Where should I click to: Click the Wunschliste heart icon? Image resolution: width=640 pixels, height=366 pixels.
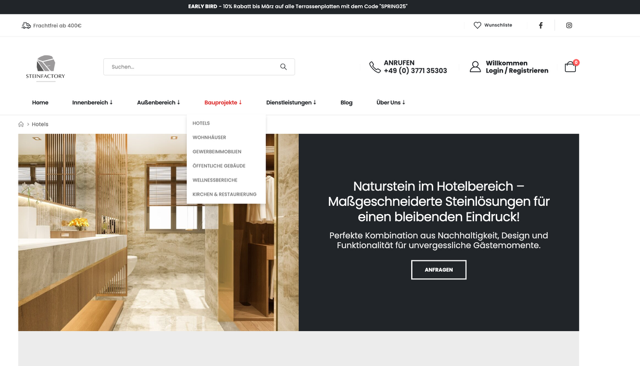[477, 25]
